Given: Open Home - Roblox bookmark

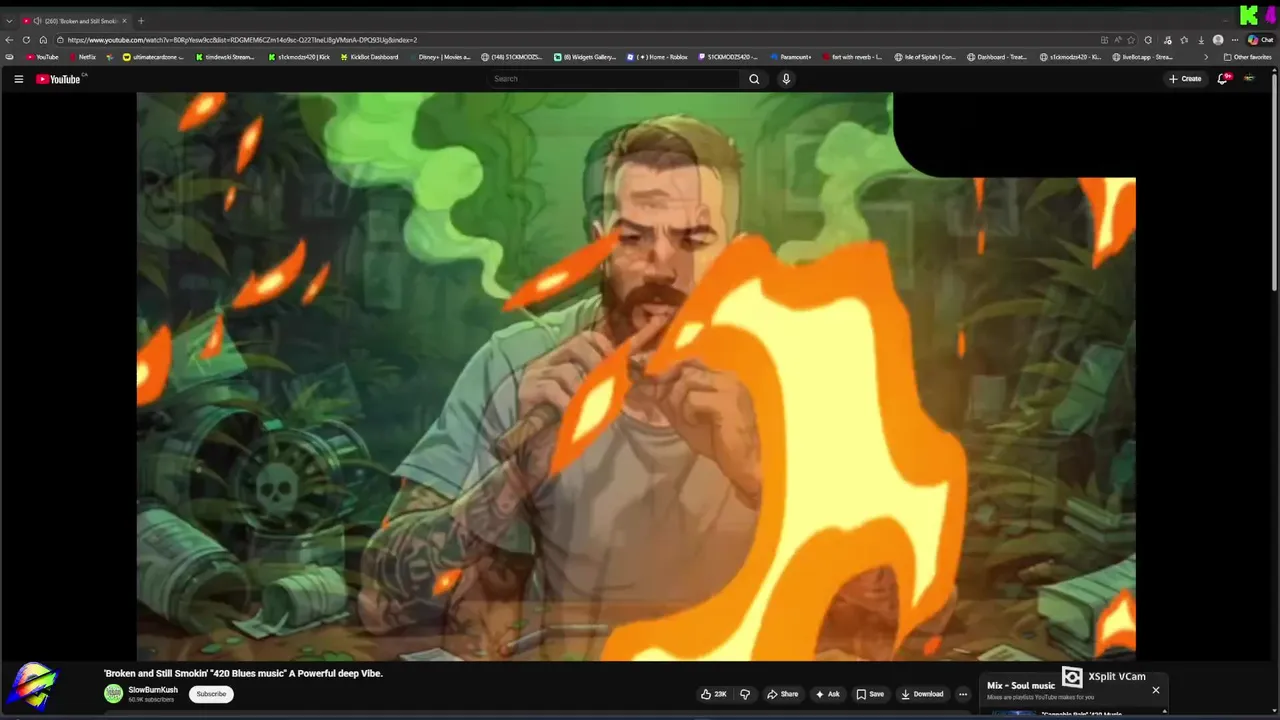Looking at the screenshot, I should pos(657,57).
